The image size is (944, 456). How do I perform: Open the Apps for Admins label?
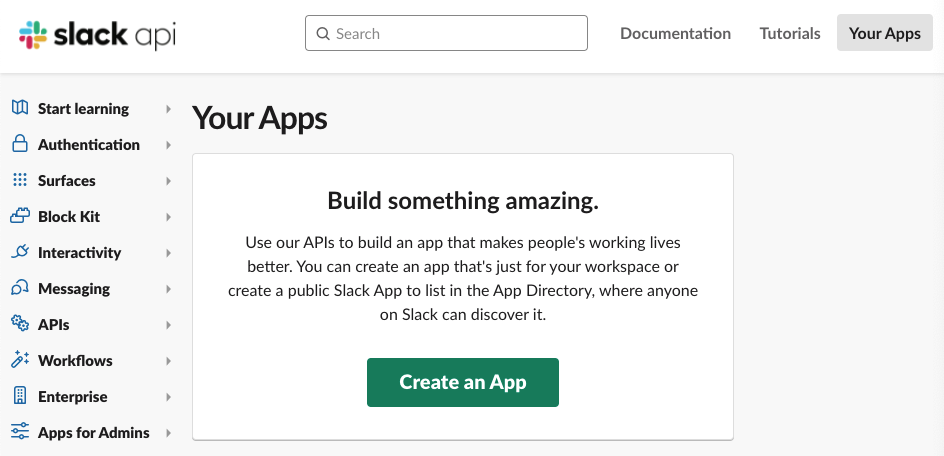94,433
